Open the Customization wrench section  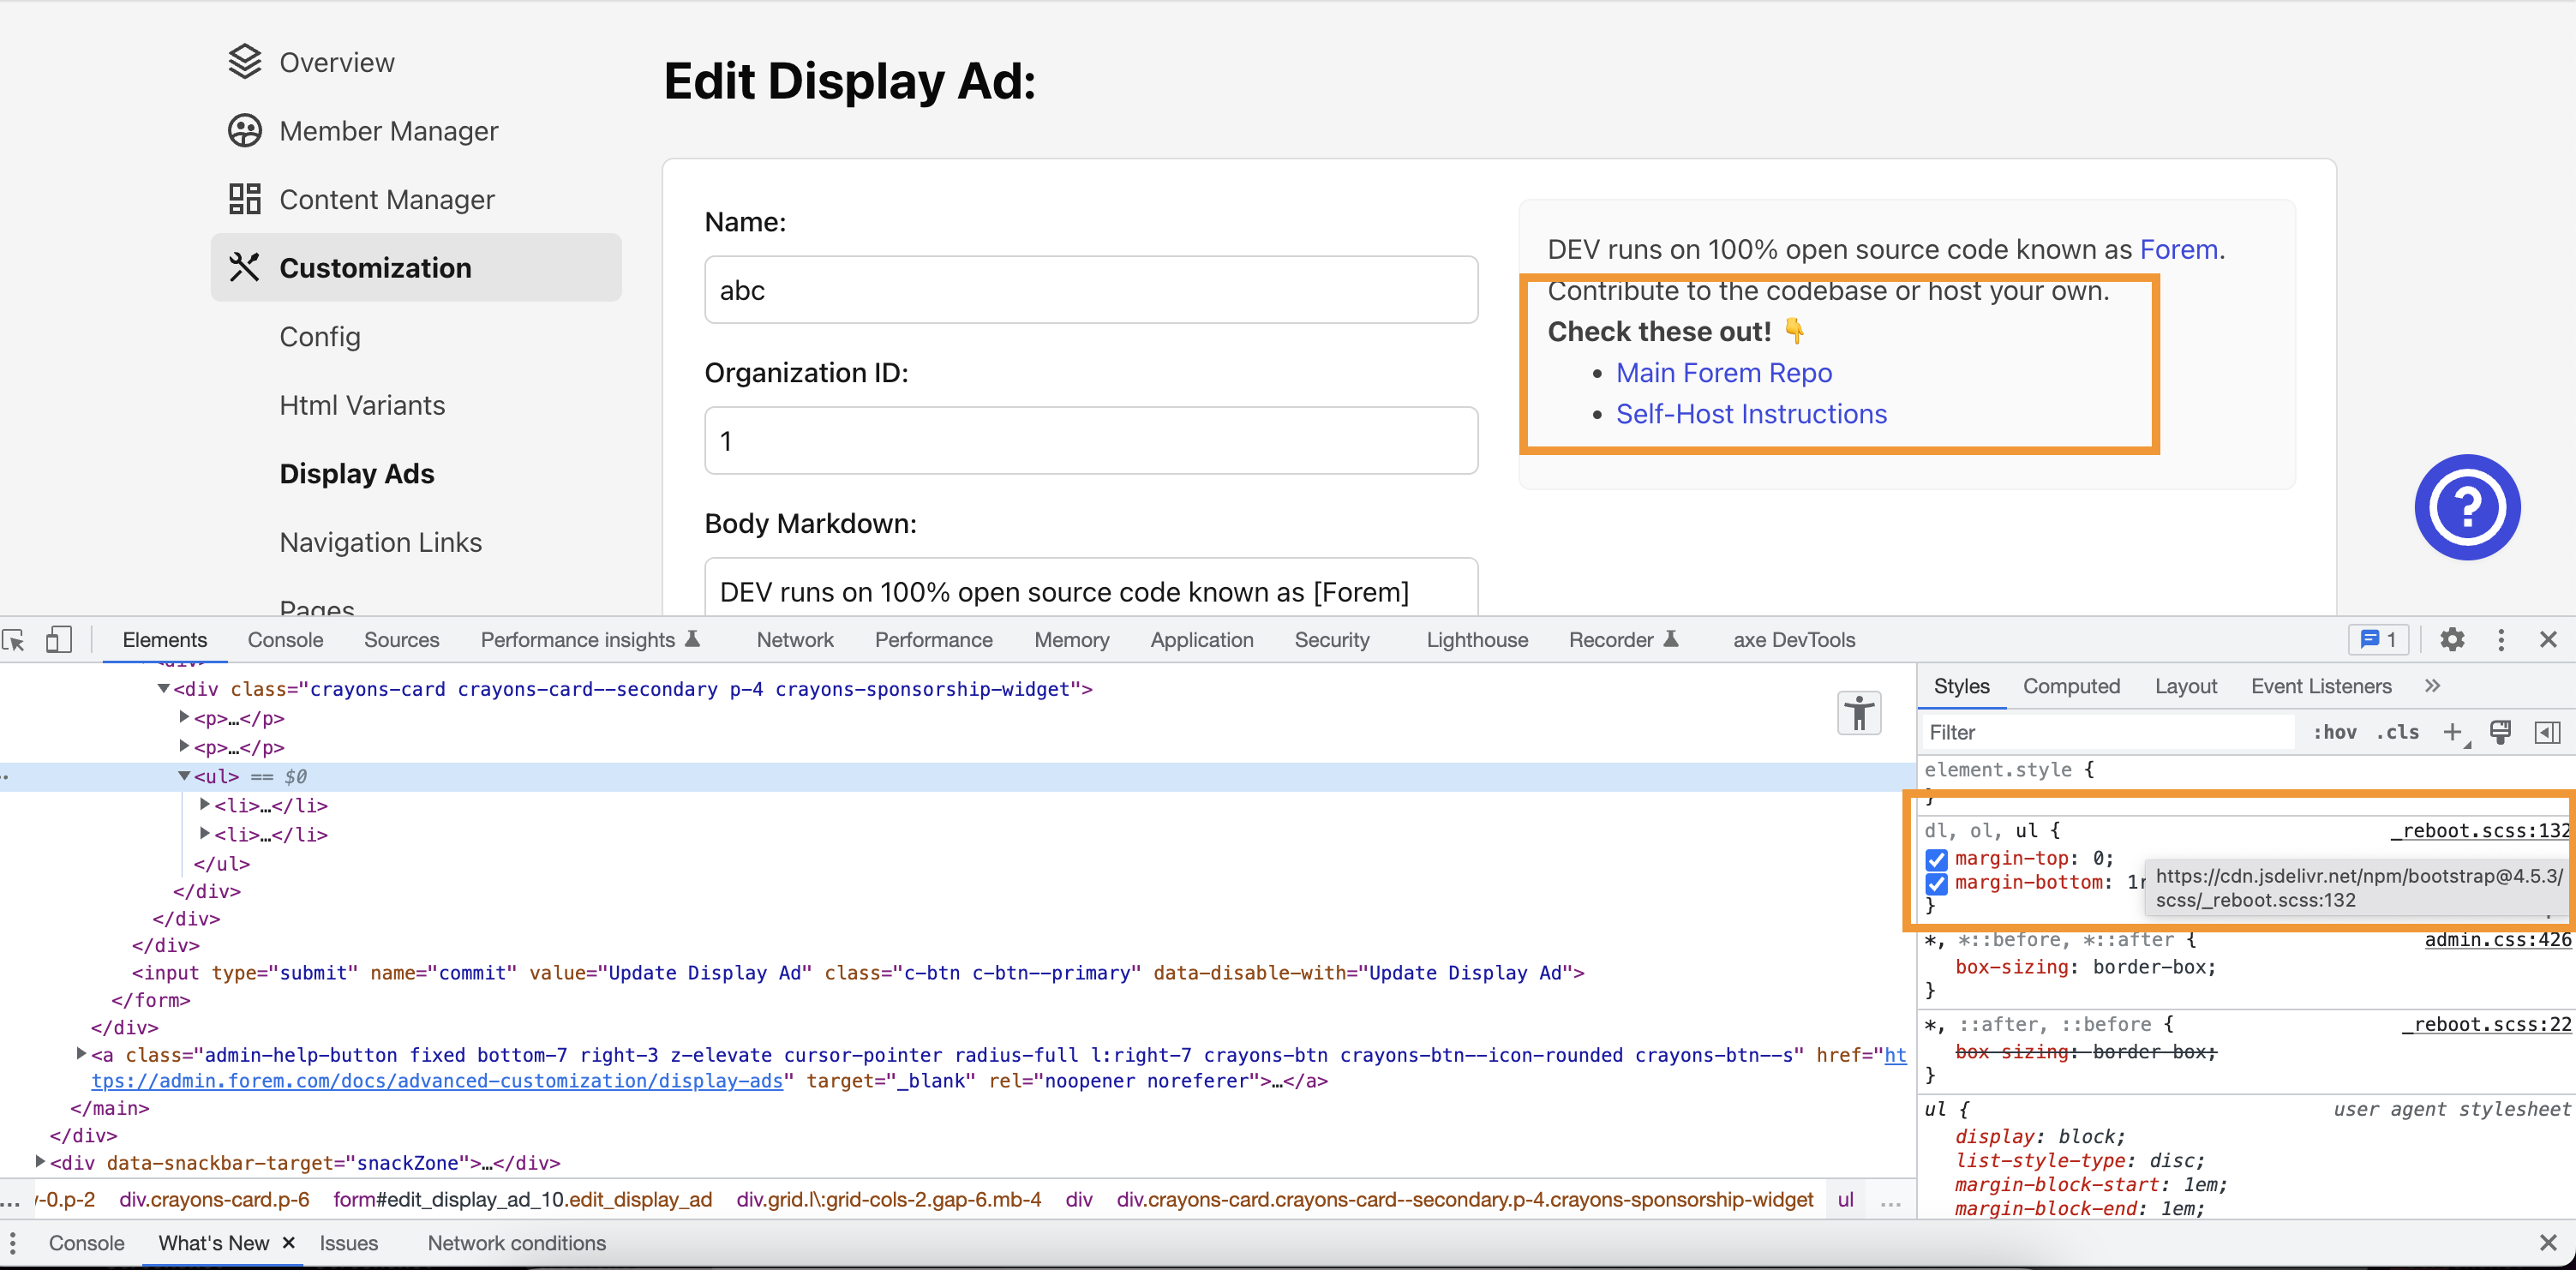375,267
